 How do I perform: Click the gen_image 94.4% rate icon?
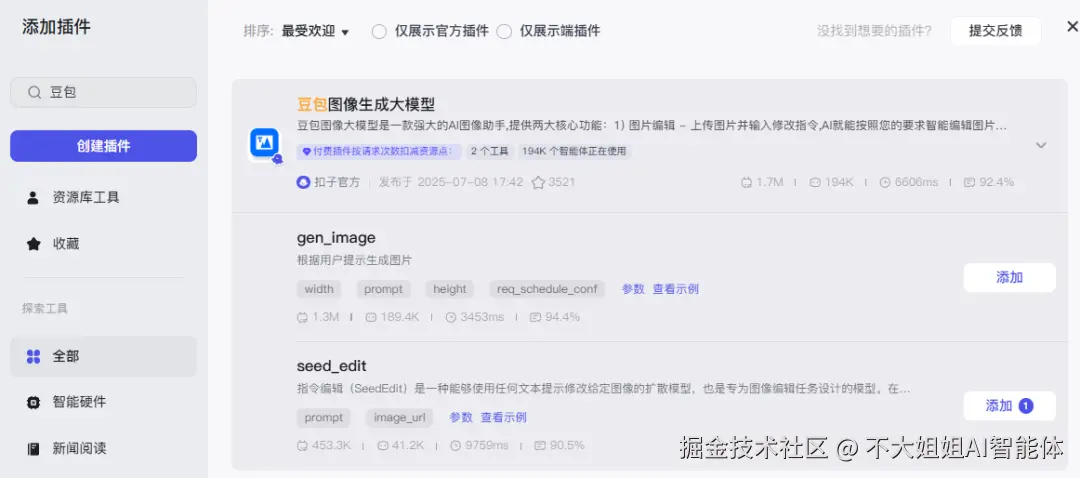click(535, 318)
